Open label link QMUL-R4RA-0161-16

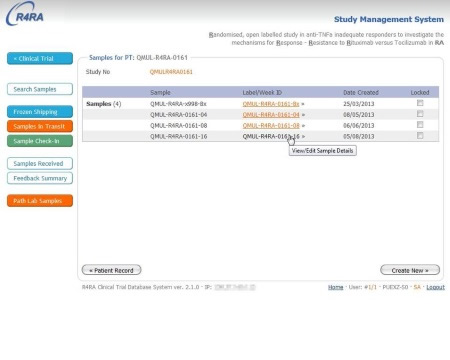[x=271, y=136]
